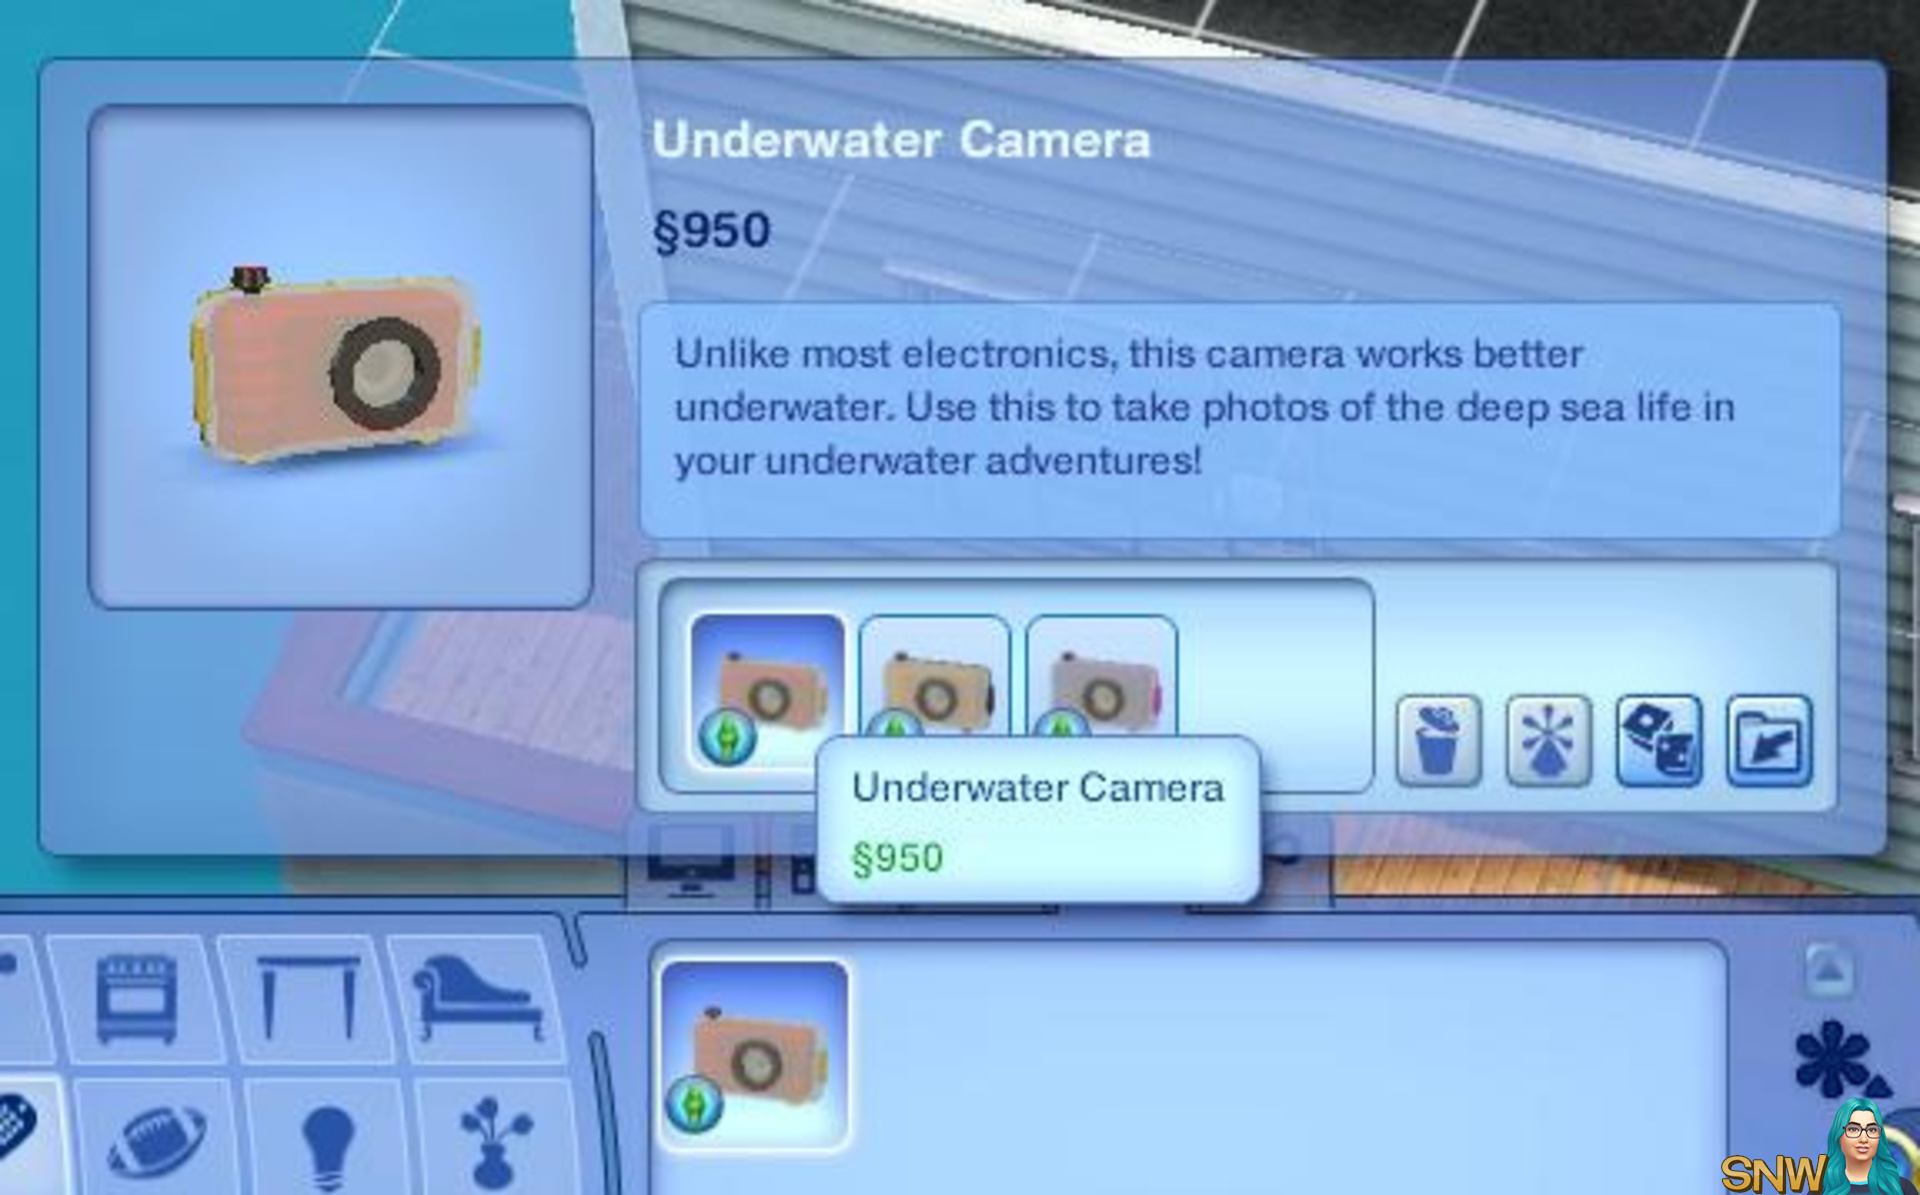The height and width of the screenshot is (1195, 1920).
Task: Choose the first pink camera color preset
Action: (x=767, y=690)
